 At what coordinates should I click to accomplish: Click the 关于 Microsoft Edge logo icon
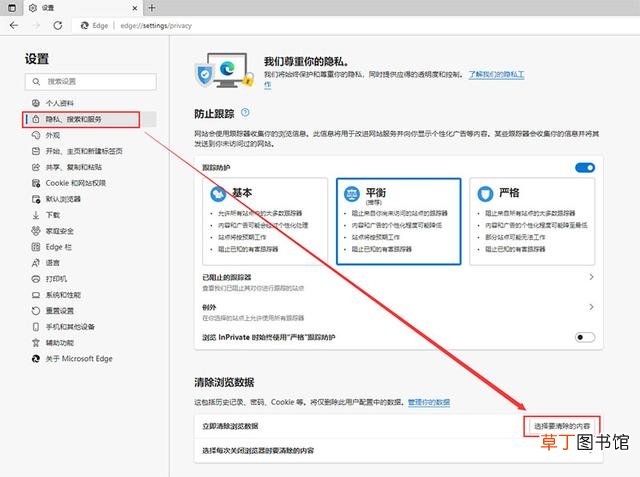pos(36,359)
